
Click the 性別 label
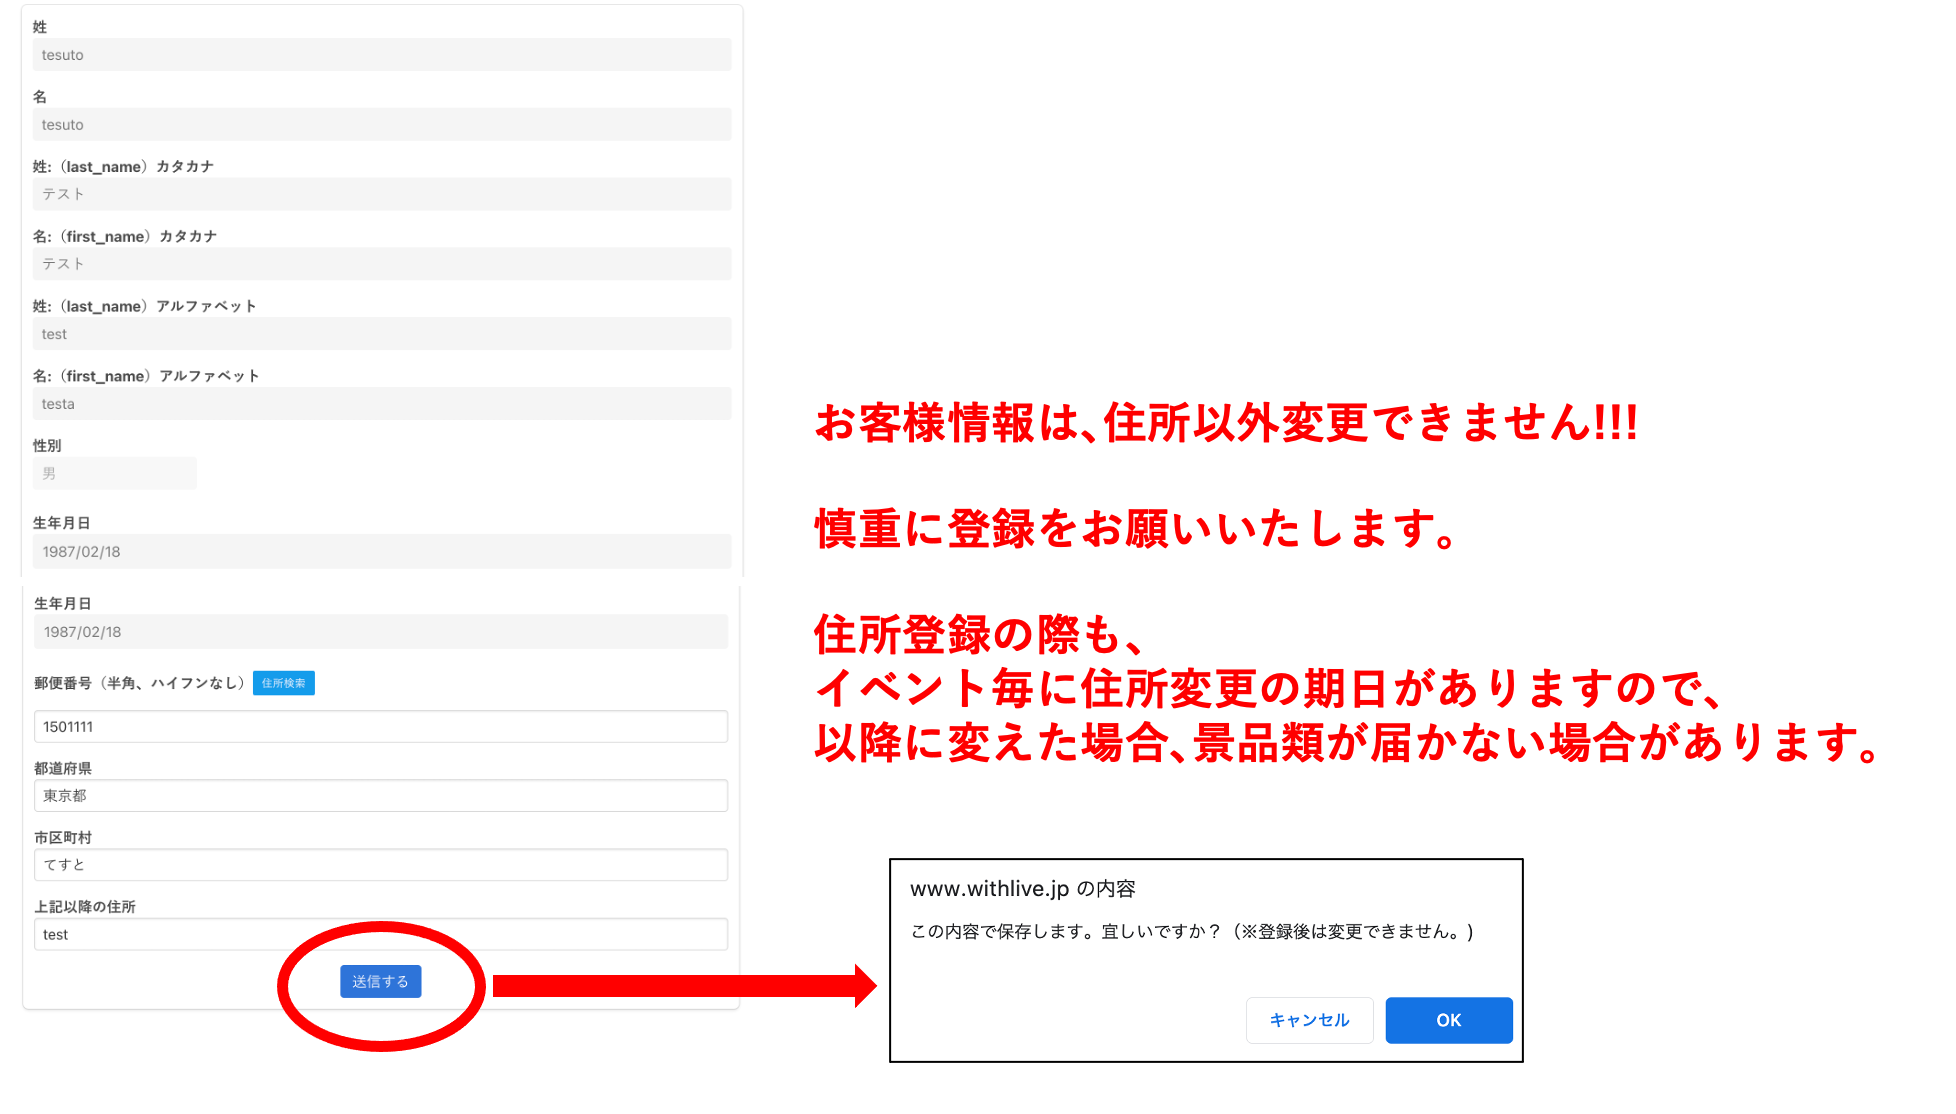47,445
